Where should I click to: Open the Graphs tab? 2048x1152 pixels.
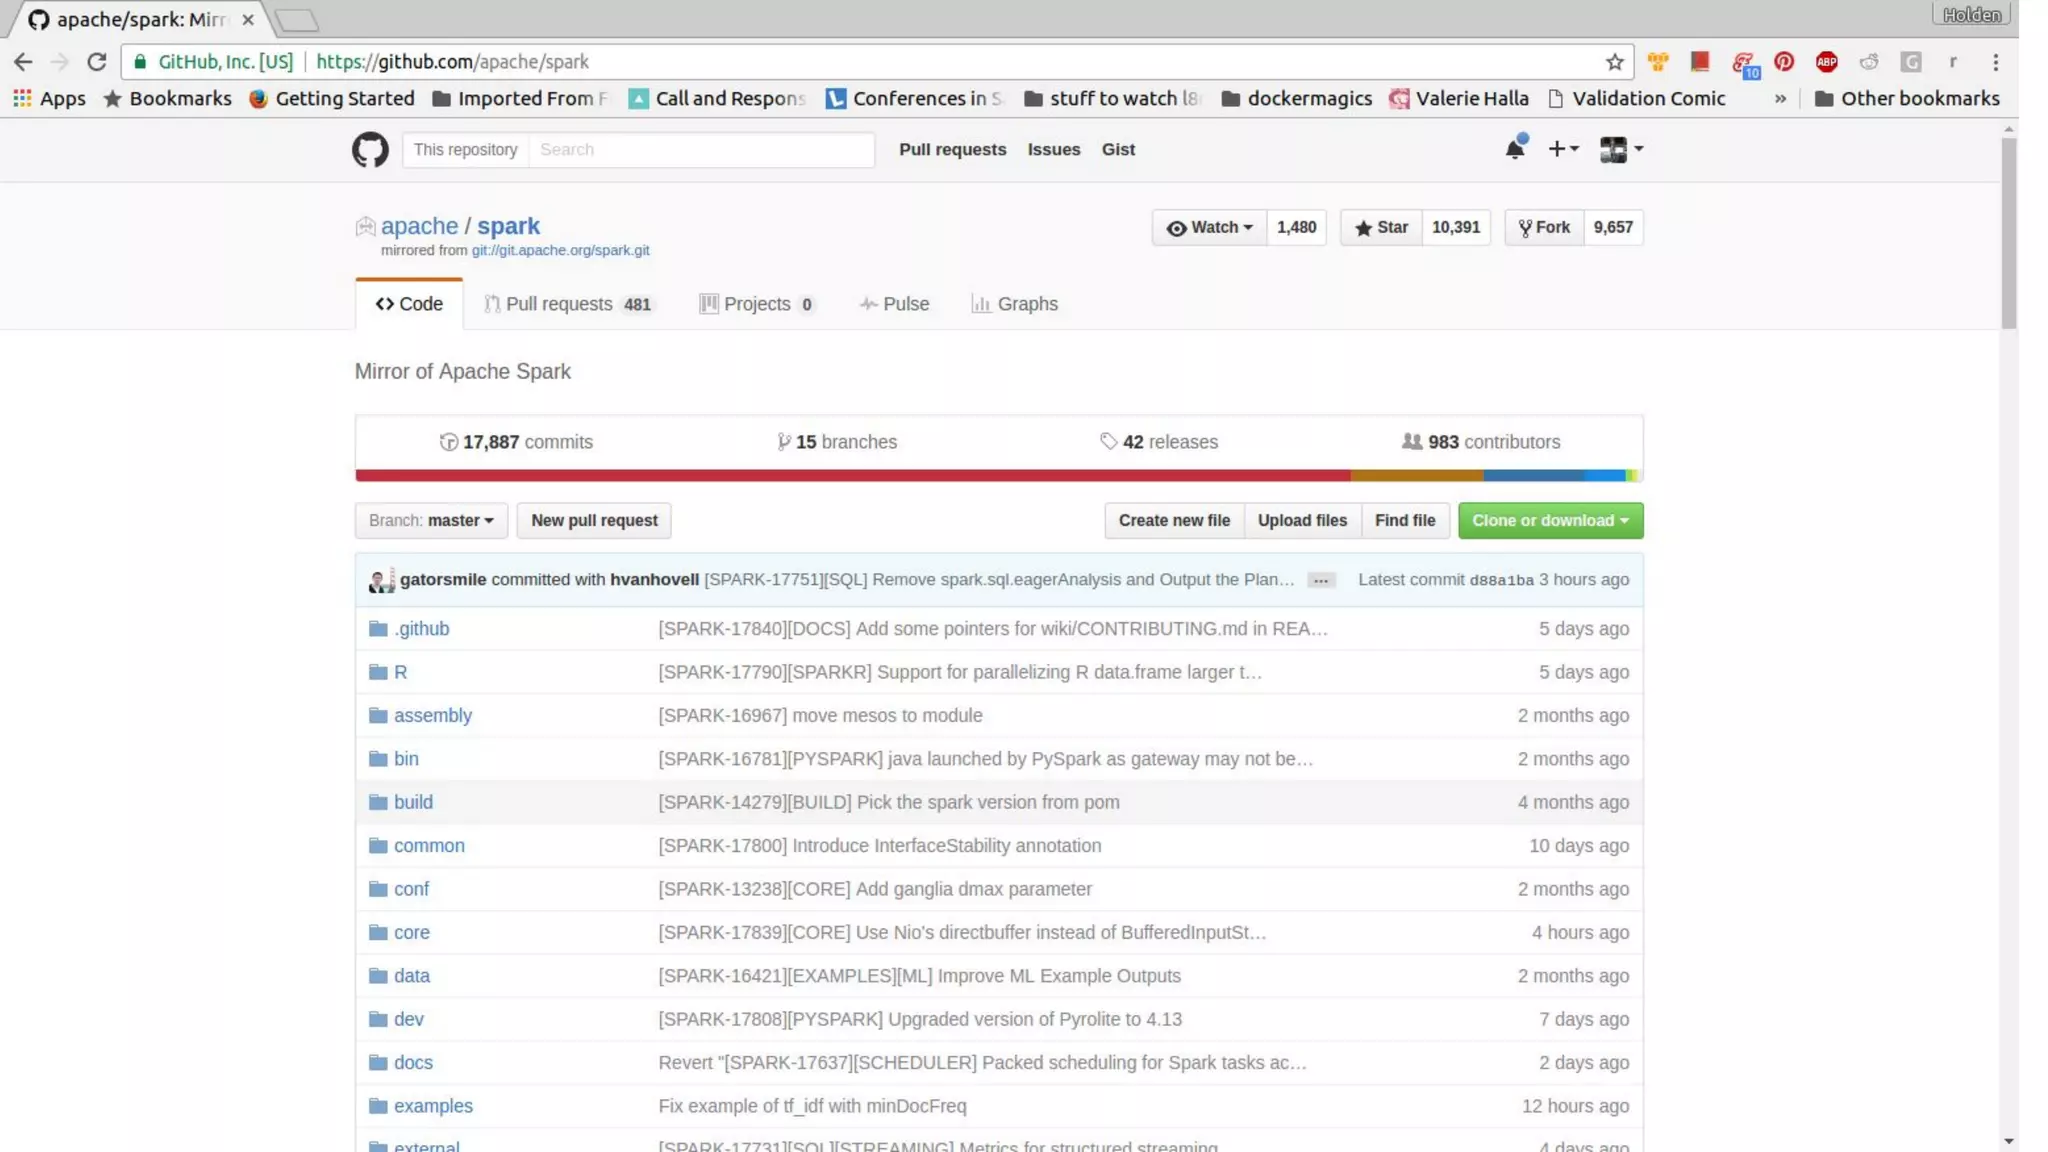(1015, 304)
